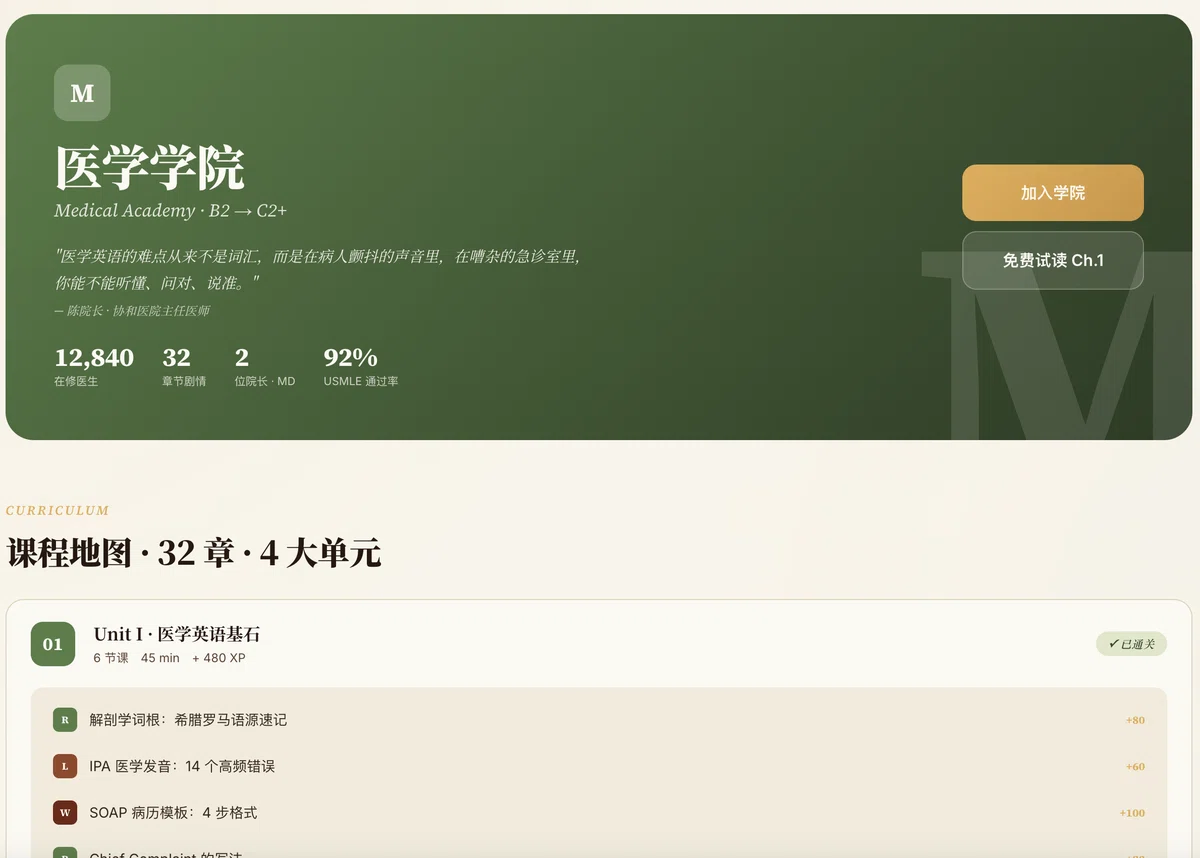Click the green 01 unit number badge
Viewport: 1200px width, 858px height.
(x=53, y=644)
